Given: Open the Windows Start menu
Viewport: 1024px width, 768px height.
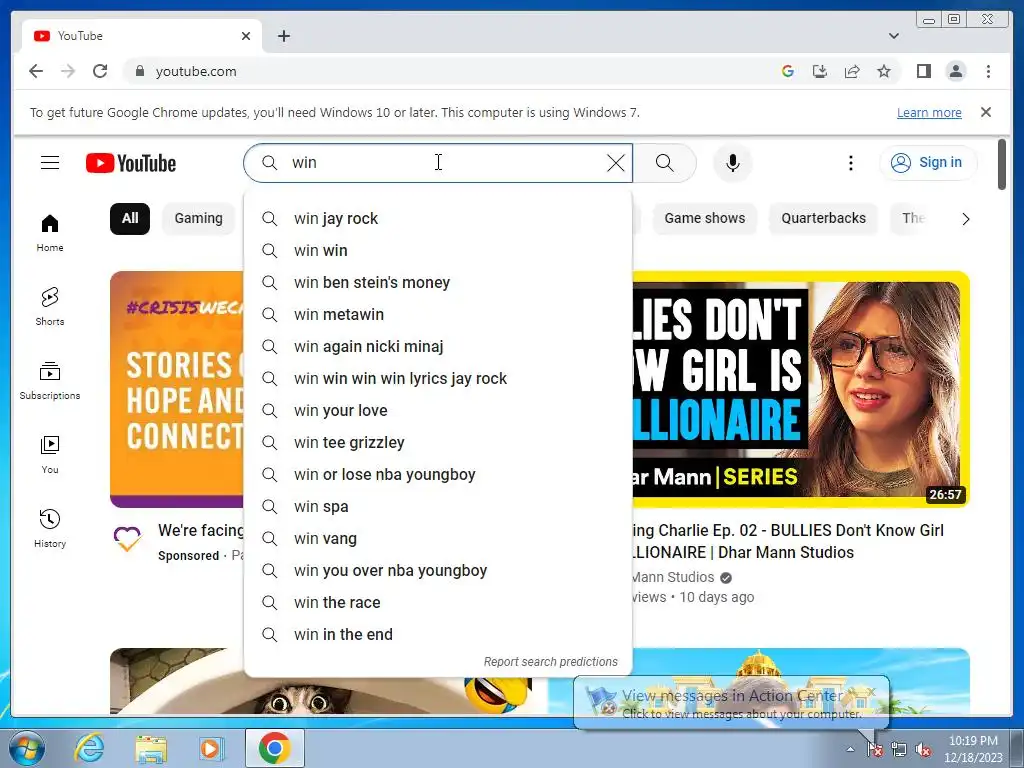Looking at the screenshot, I should click(26, 748).
